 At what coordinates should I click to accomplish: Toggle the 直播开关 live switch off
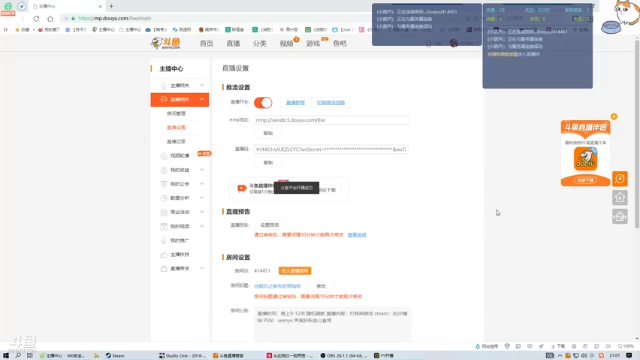pyautogui.click(x=263, y=102)
